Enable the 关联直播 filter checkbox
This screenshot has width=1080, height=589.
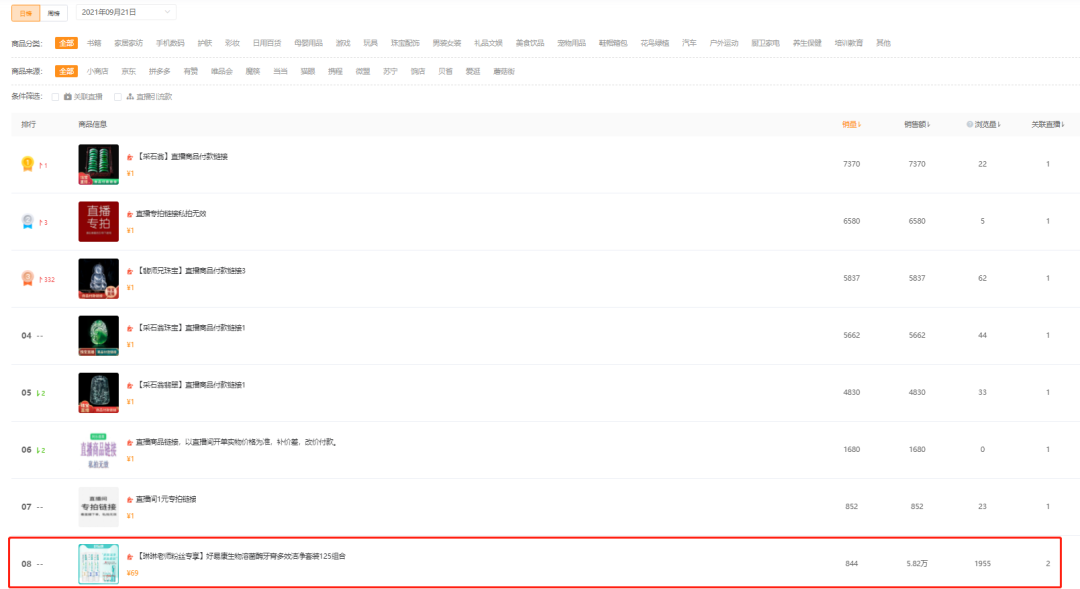pos(55,97)
